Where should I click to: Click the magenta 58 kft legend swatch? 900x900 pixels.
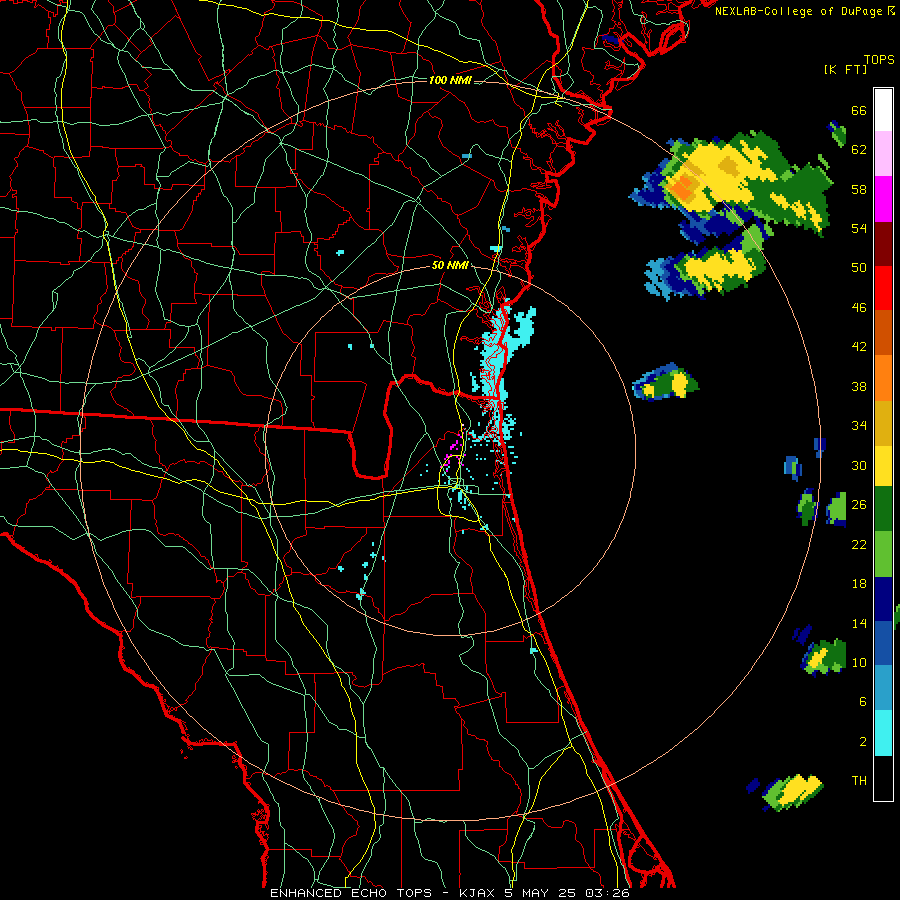pos(883,199)
